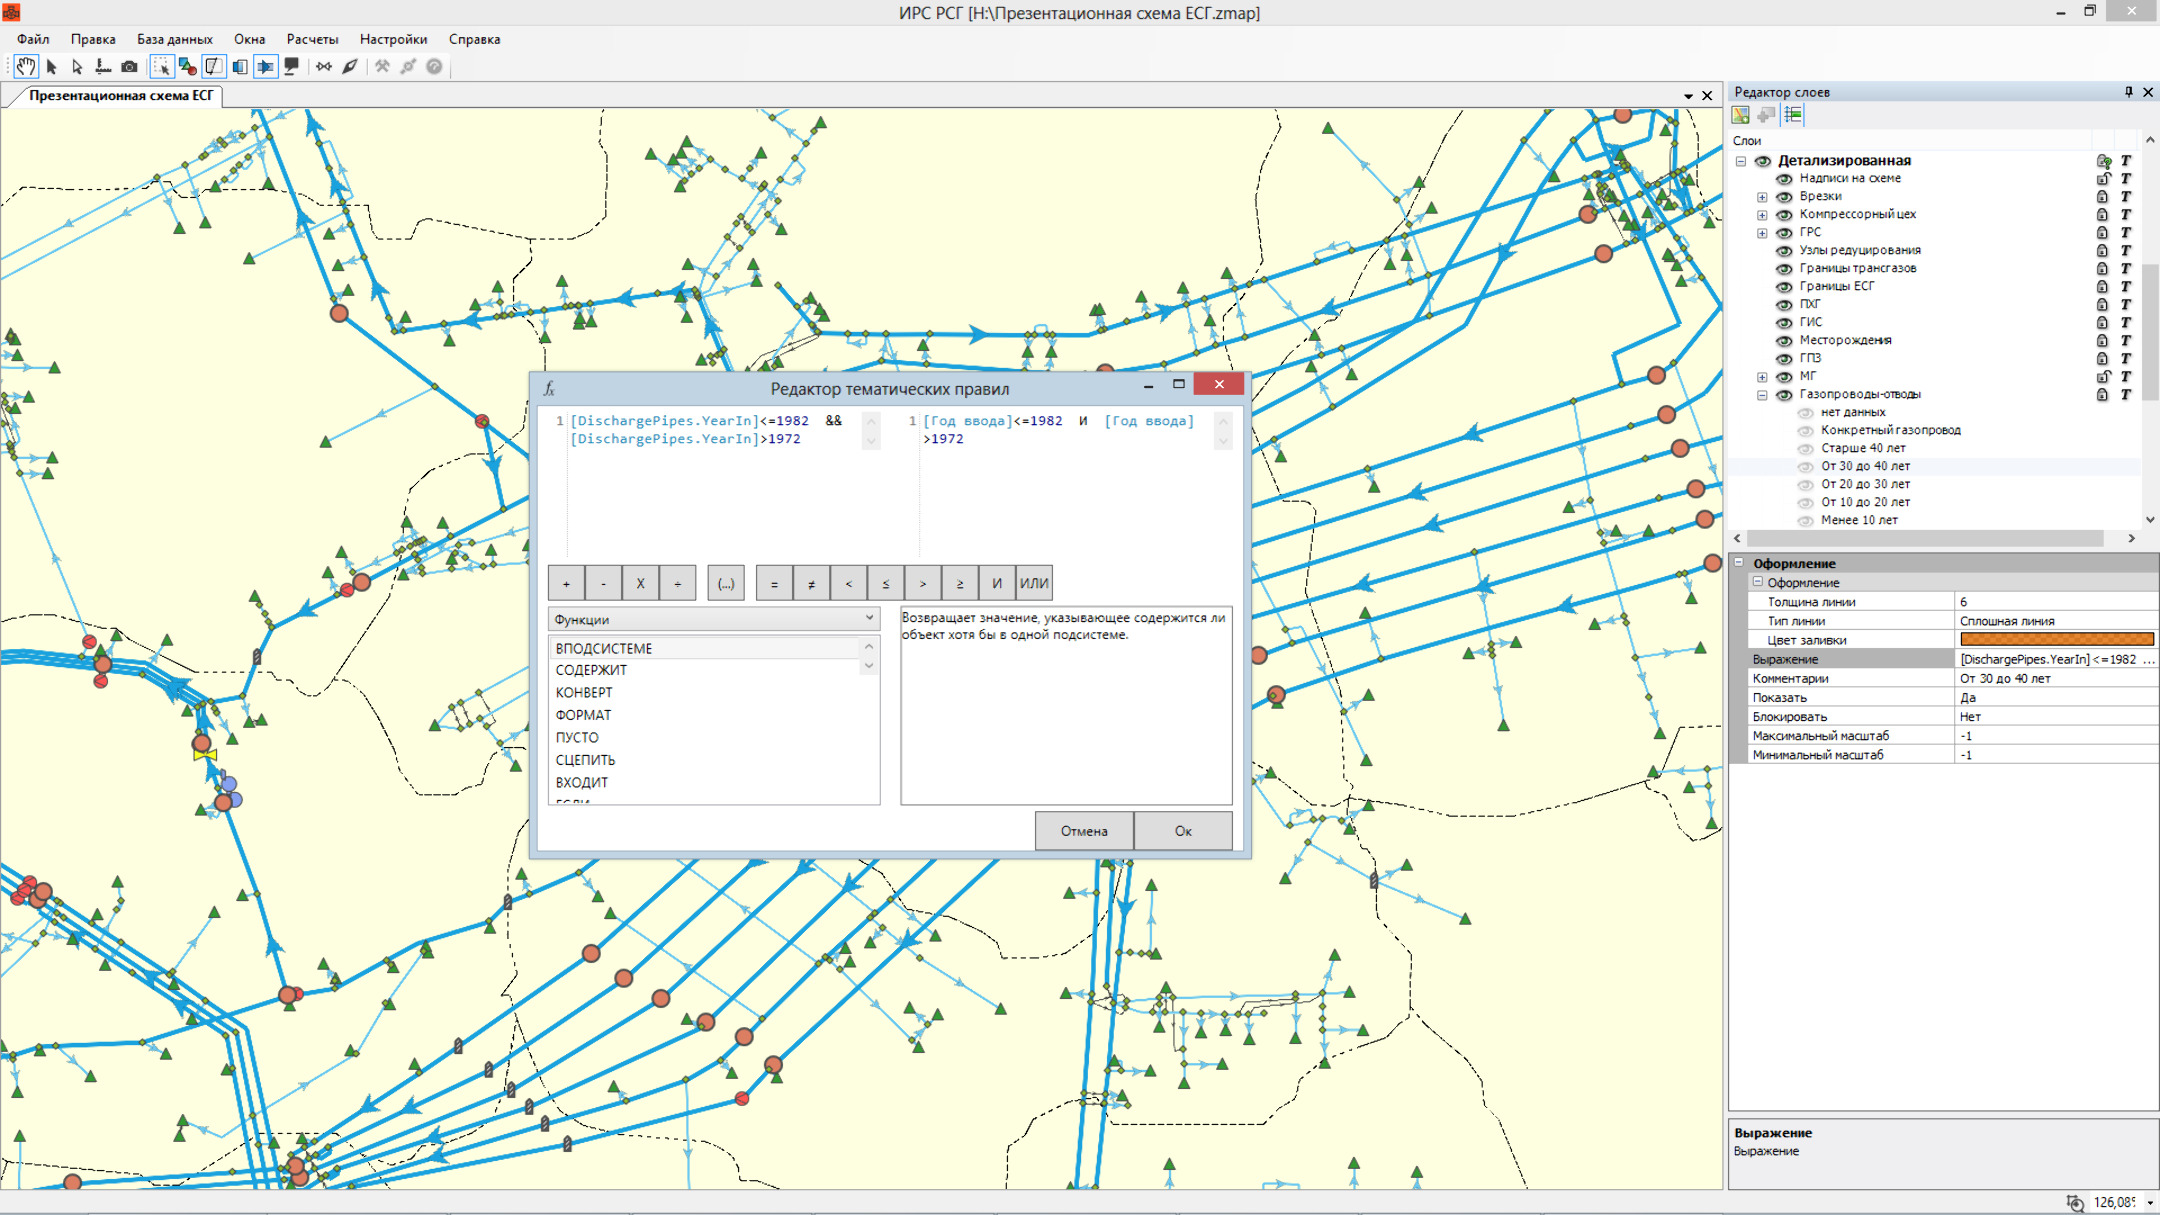The height and width of the screenshot is (1215, 2160).
Task: Open the Функции dropdown list
Action: click(868, 619)
